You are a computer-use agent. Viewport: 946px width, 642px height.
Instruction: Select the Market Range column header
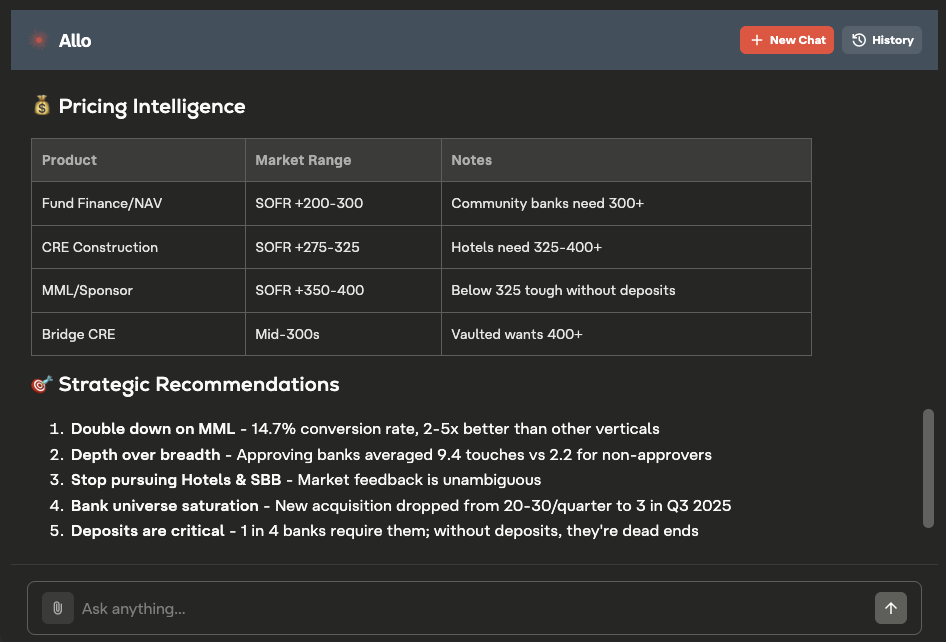click(x=303, y=160)
